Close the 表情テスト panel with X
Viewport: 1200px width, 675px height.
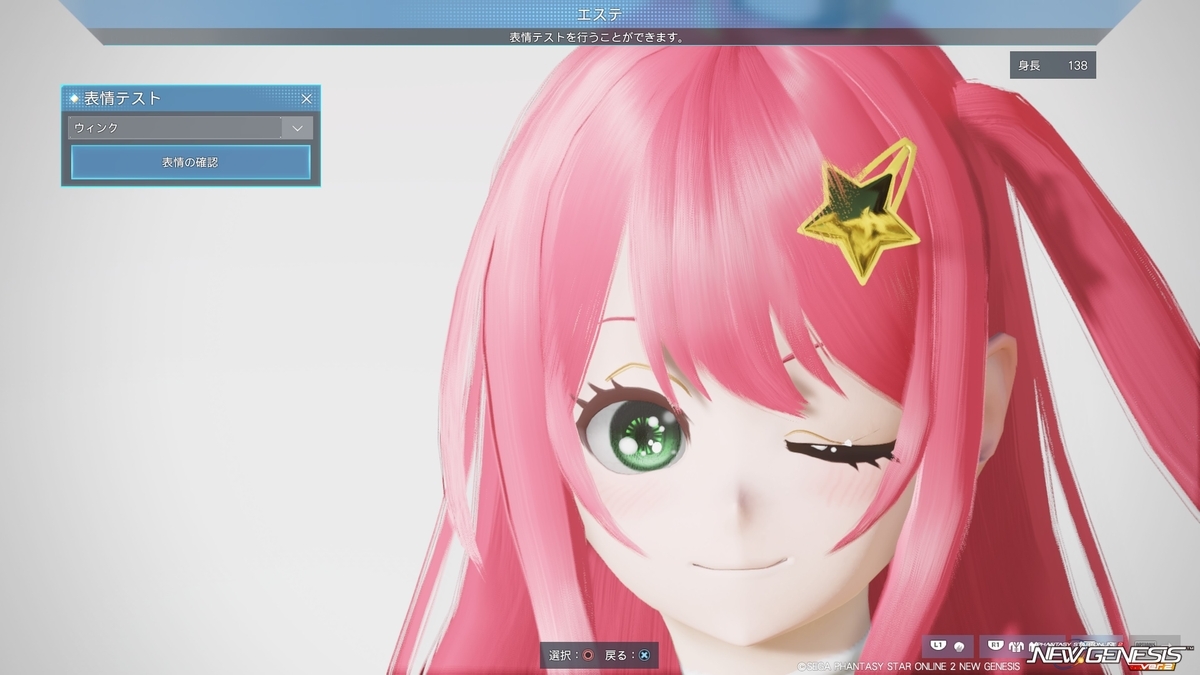pyautogui.click(x=307, y=98)
